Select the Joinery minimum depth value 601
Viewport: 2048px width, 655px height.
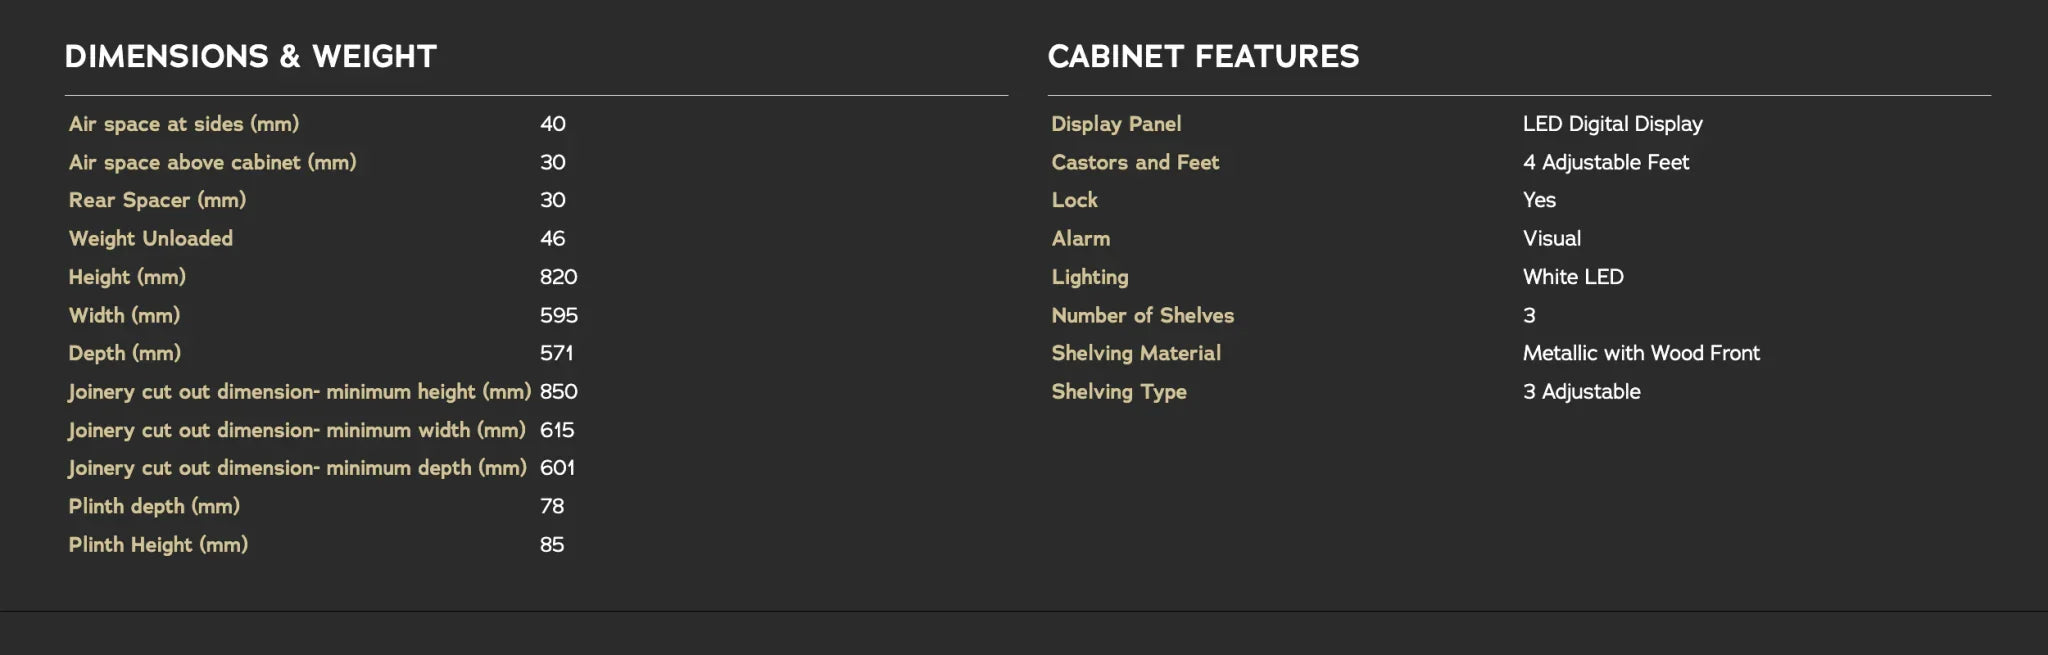(557, 468)
